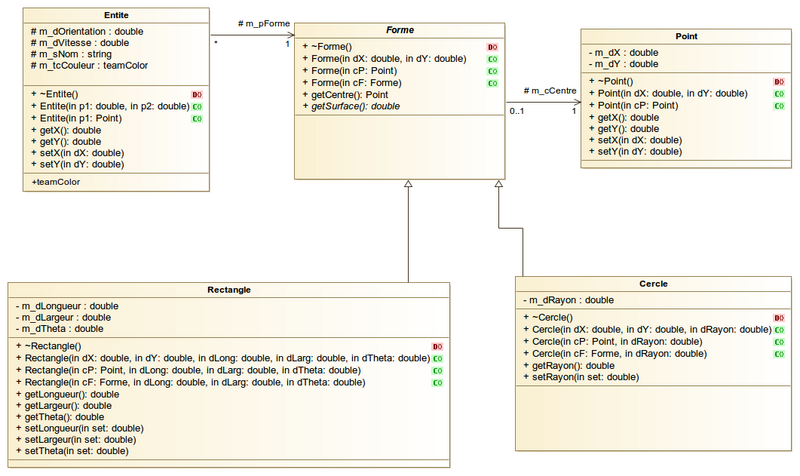800x476 pixels.
Task: Select the m_pForme association label
Action: [x=263, y=23]
